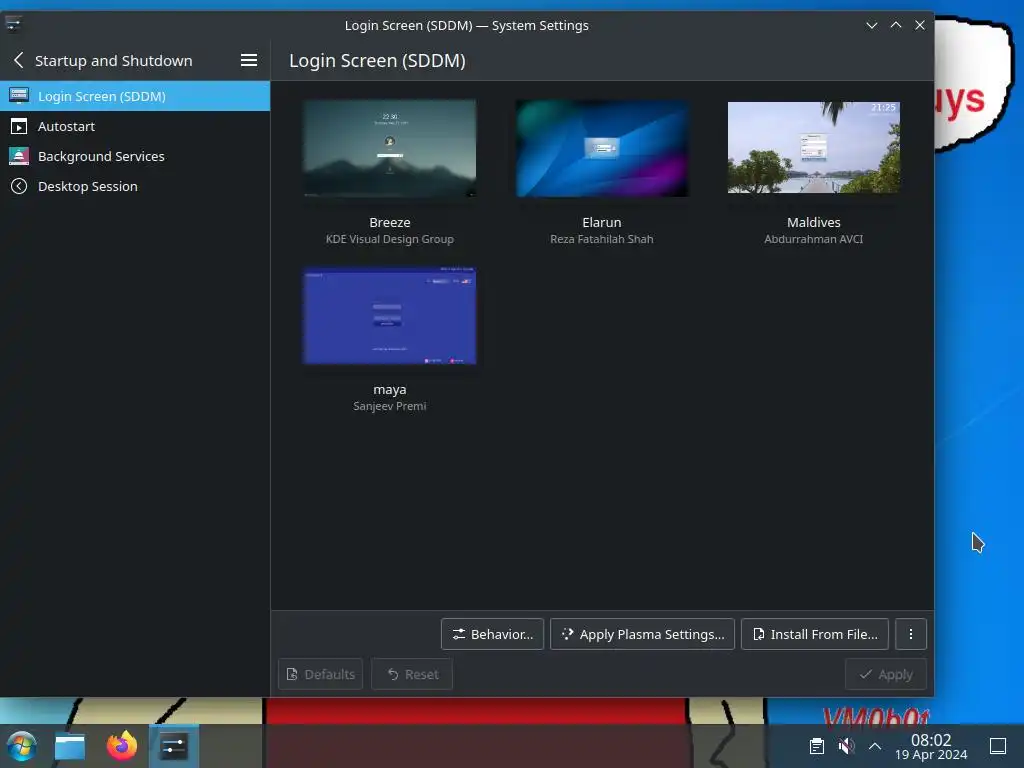Launch Firefox from the taskbar

point(122,746)
